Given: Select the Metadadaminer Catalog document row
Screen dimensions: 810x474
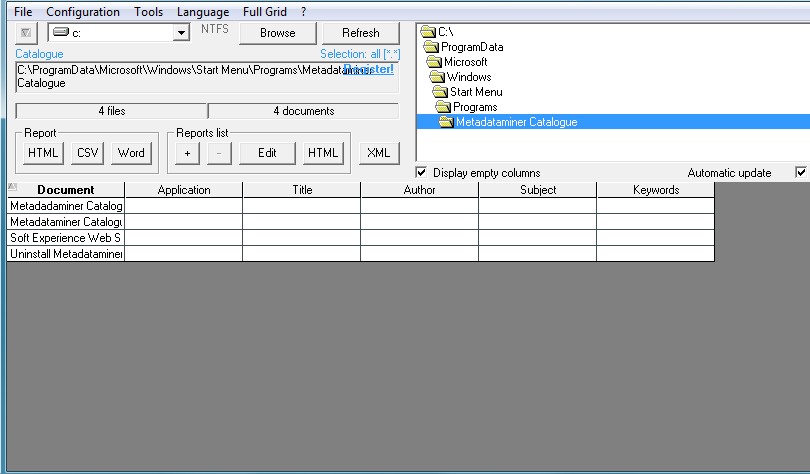Looking at the screenshot, I should tap(66, 206).
